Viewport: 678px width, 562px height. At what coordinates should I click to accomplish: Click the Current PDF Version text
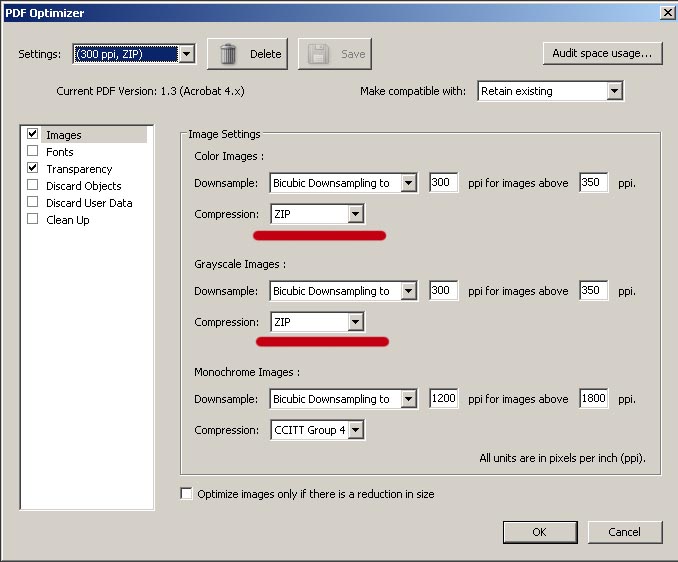pyautogui.click(x=150, y=91)
